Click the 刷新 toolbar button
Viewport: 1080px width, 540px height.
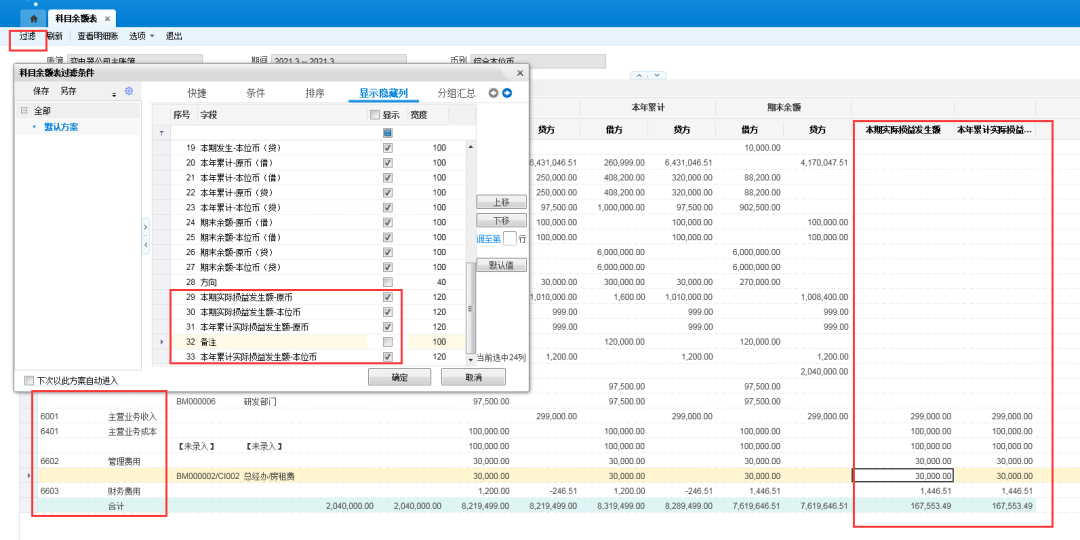coord(55,36)
